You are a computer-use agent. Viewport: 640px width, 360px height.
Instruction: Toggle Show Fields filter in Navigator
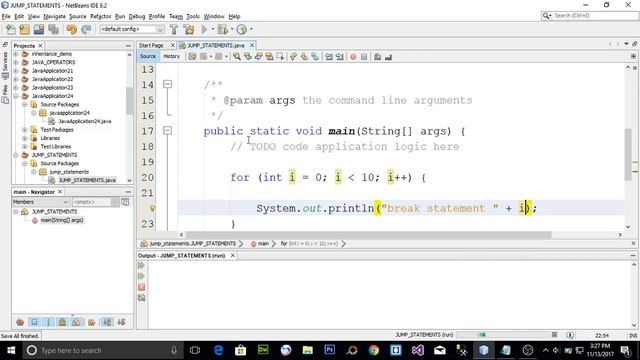coord(34,322)
